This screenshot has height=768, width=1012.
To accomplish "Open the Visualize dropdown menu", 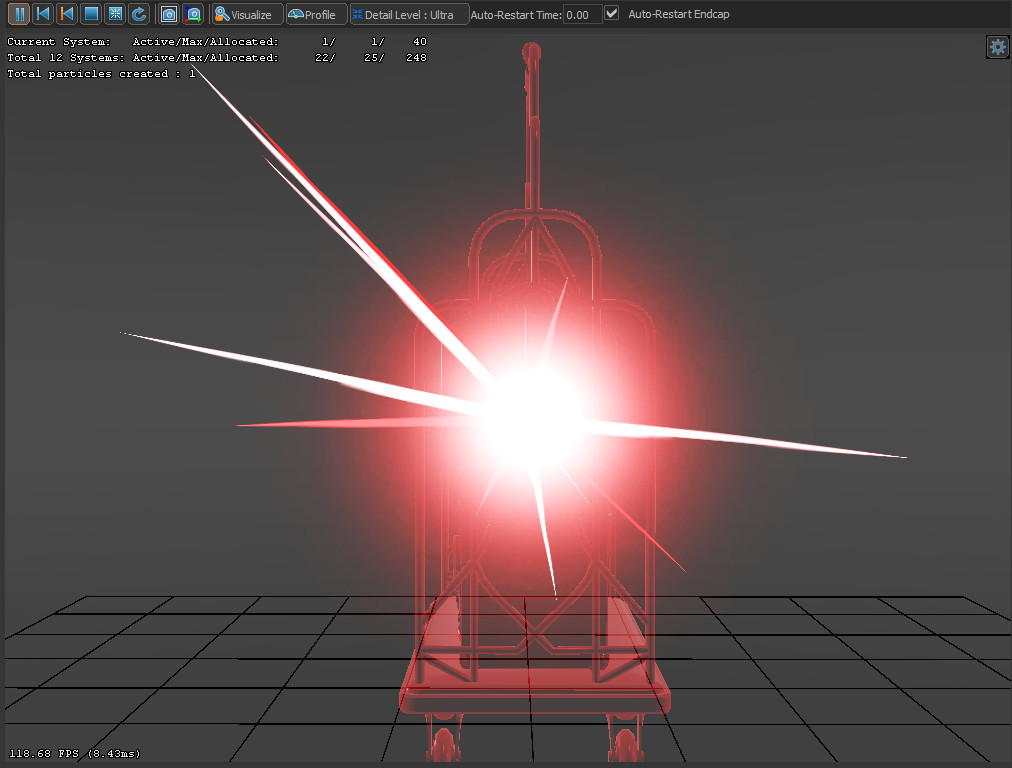I will 245,14.
